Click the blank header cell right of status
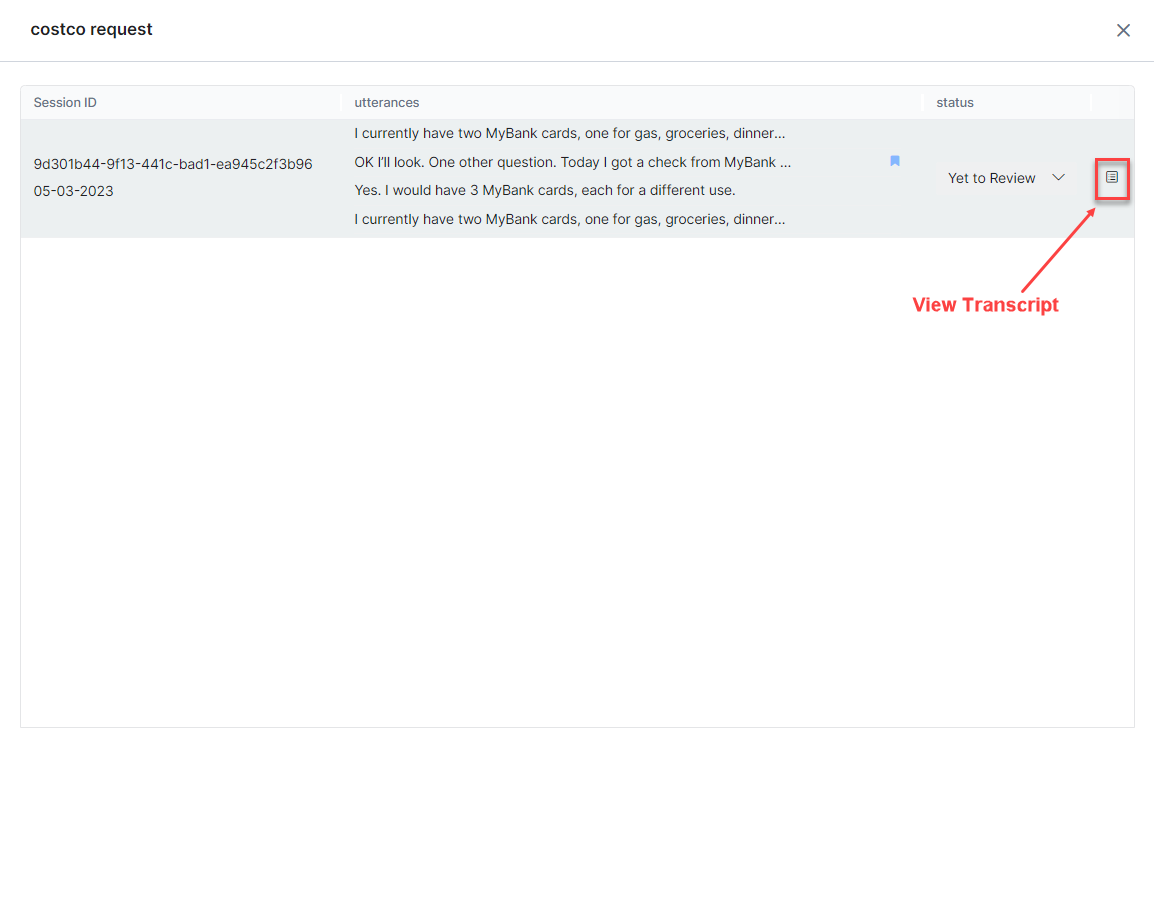This screenshot has height=903, width=1154. point(1112,103)
